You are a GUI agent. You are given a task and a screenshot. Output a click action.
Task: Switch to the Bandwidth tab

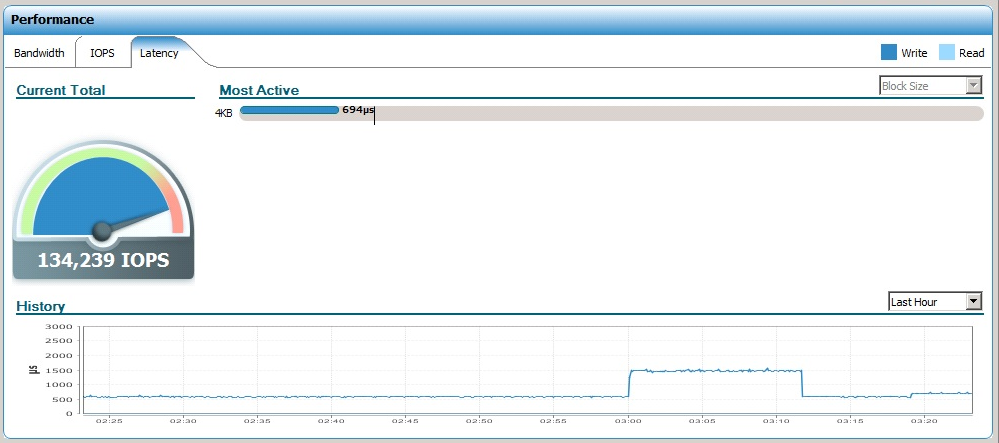tap(40, 53)
